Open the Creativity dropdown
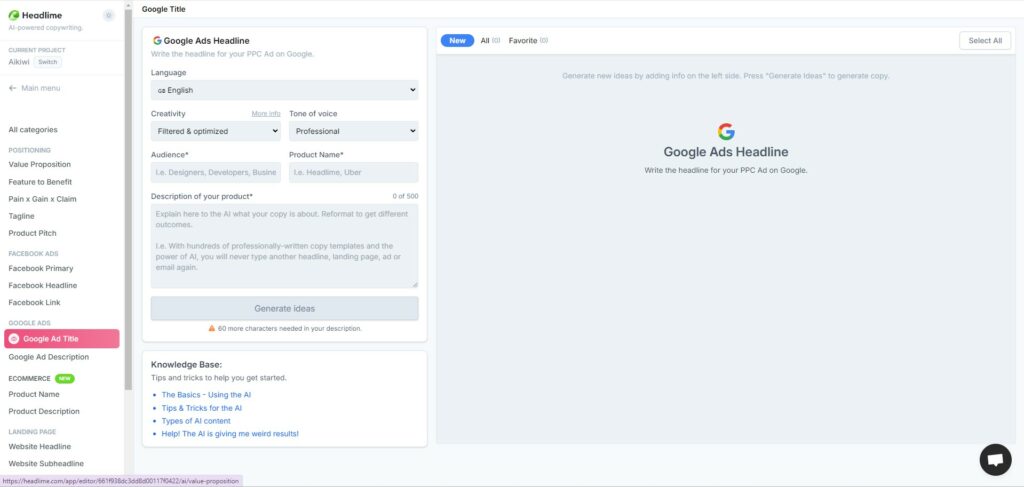Screen dimensions: 1024x487 [x=216, y=131]
